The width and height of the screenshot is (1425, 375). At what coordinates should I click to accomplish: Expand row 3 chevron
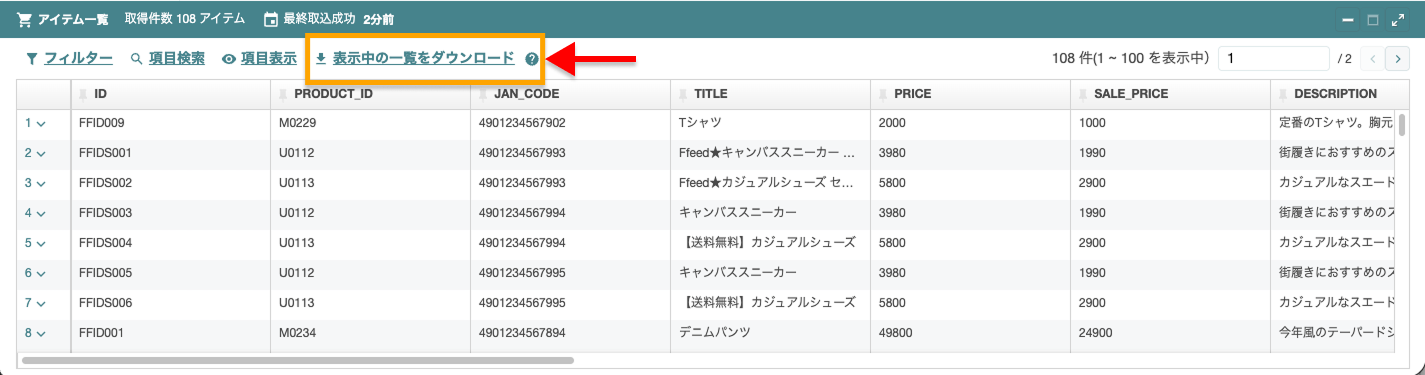tap(41, 184)
